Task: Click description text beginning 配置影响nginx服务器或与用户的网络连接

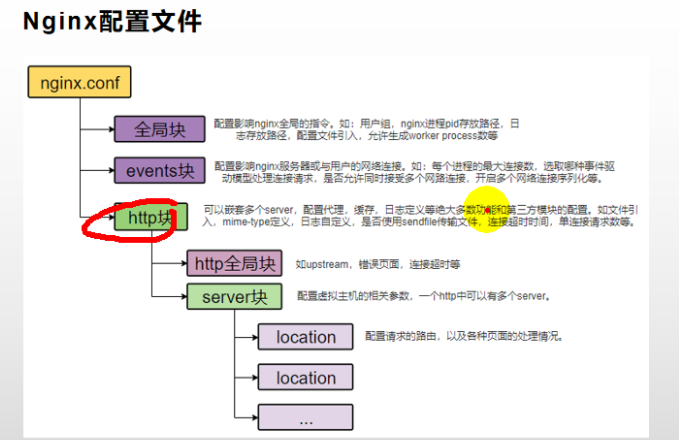Action: point(414,172)
